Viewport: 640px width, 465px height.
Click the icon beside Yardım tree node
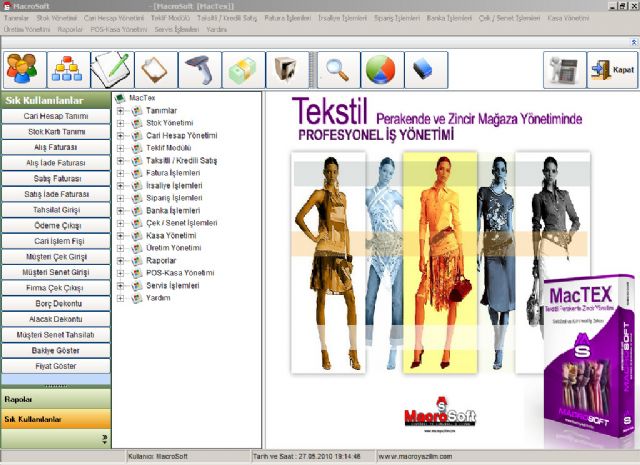pyautogui.click(x=137, y=298)
